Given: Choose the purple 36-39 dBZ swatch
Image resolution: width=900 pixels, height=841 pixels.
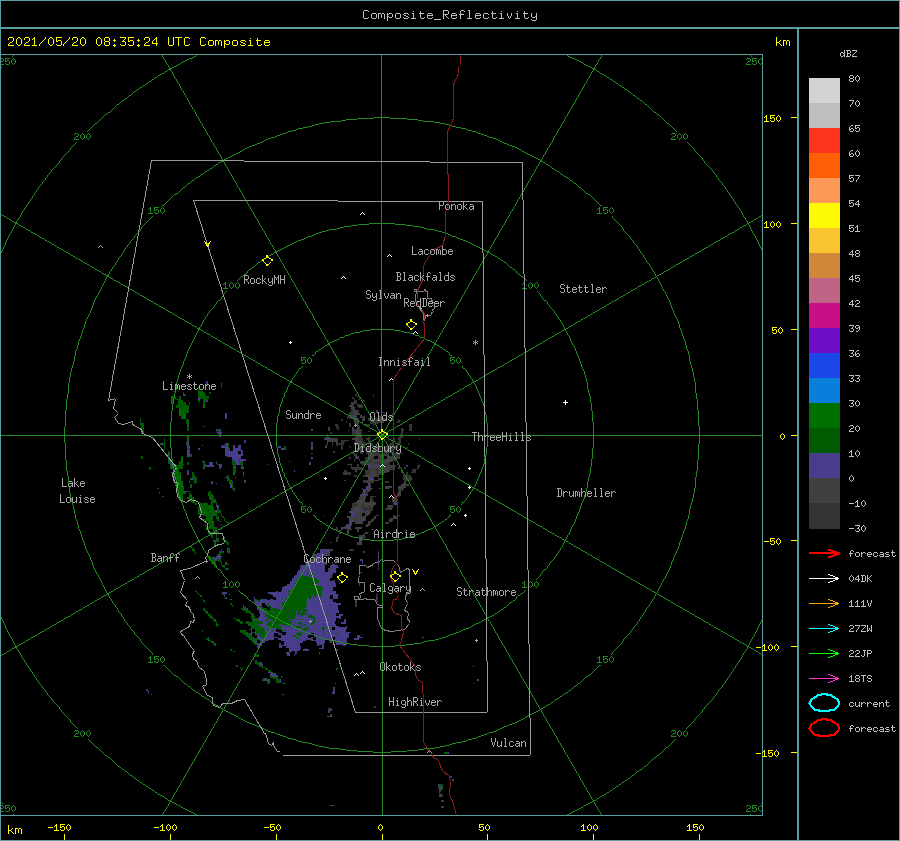Looking at the screenshot, I should click(x=824, y=340).
